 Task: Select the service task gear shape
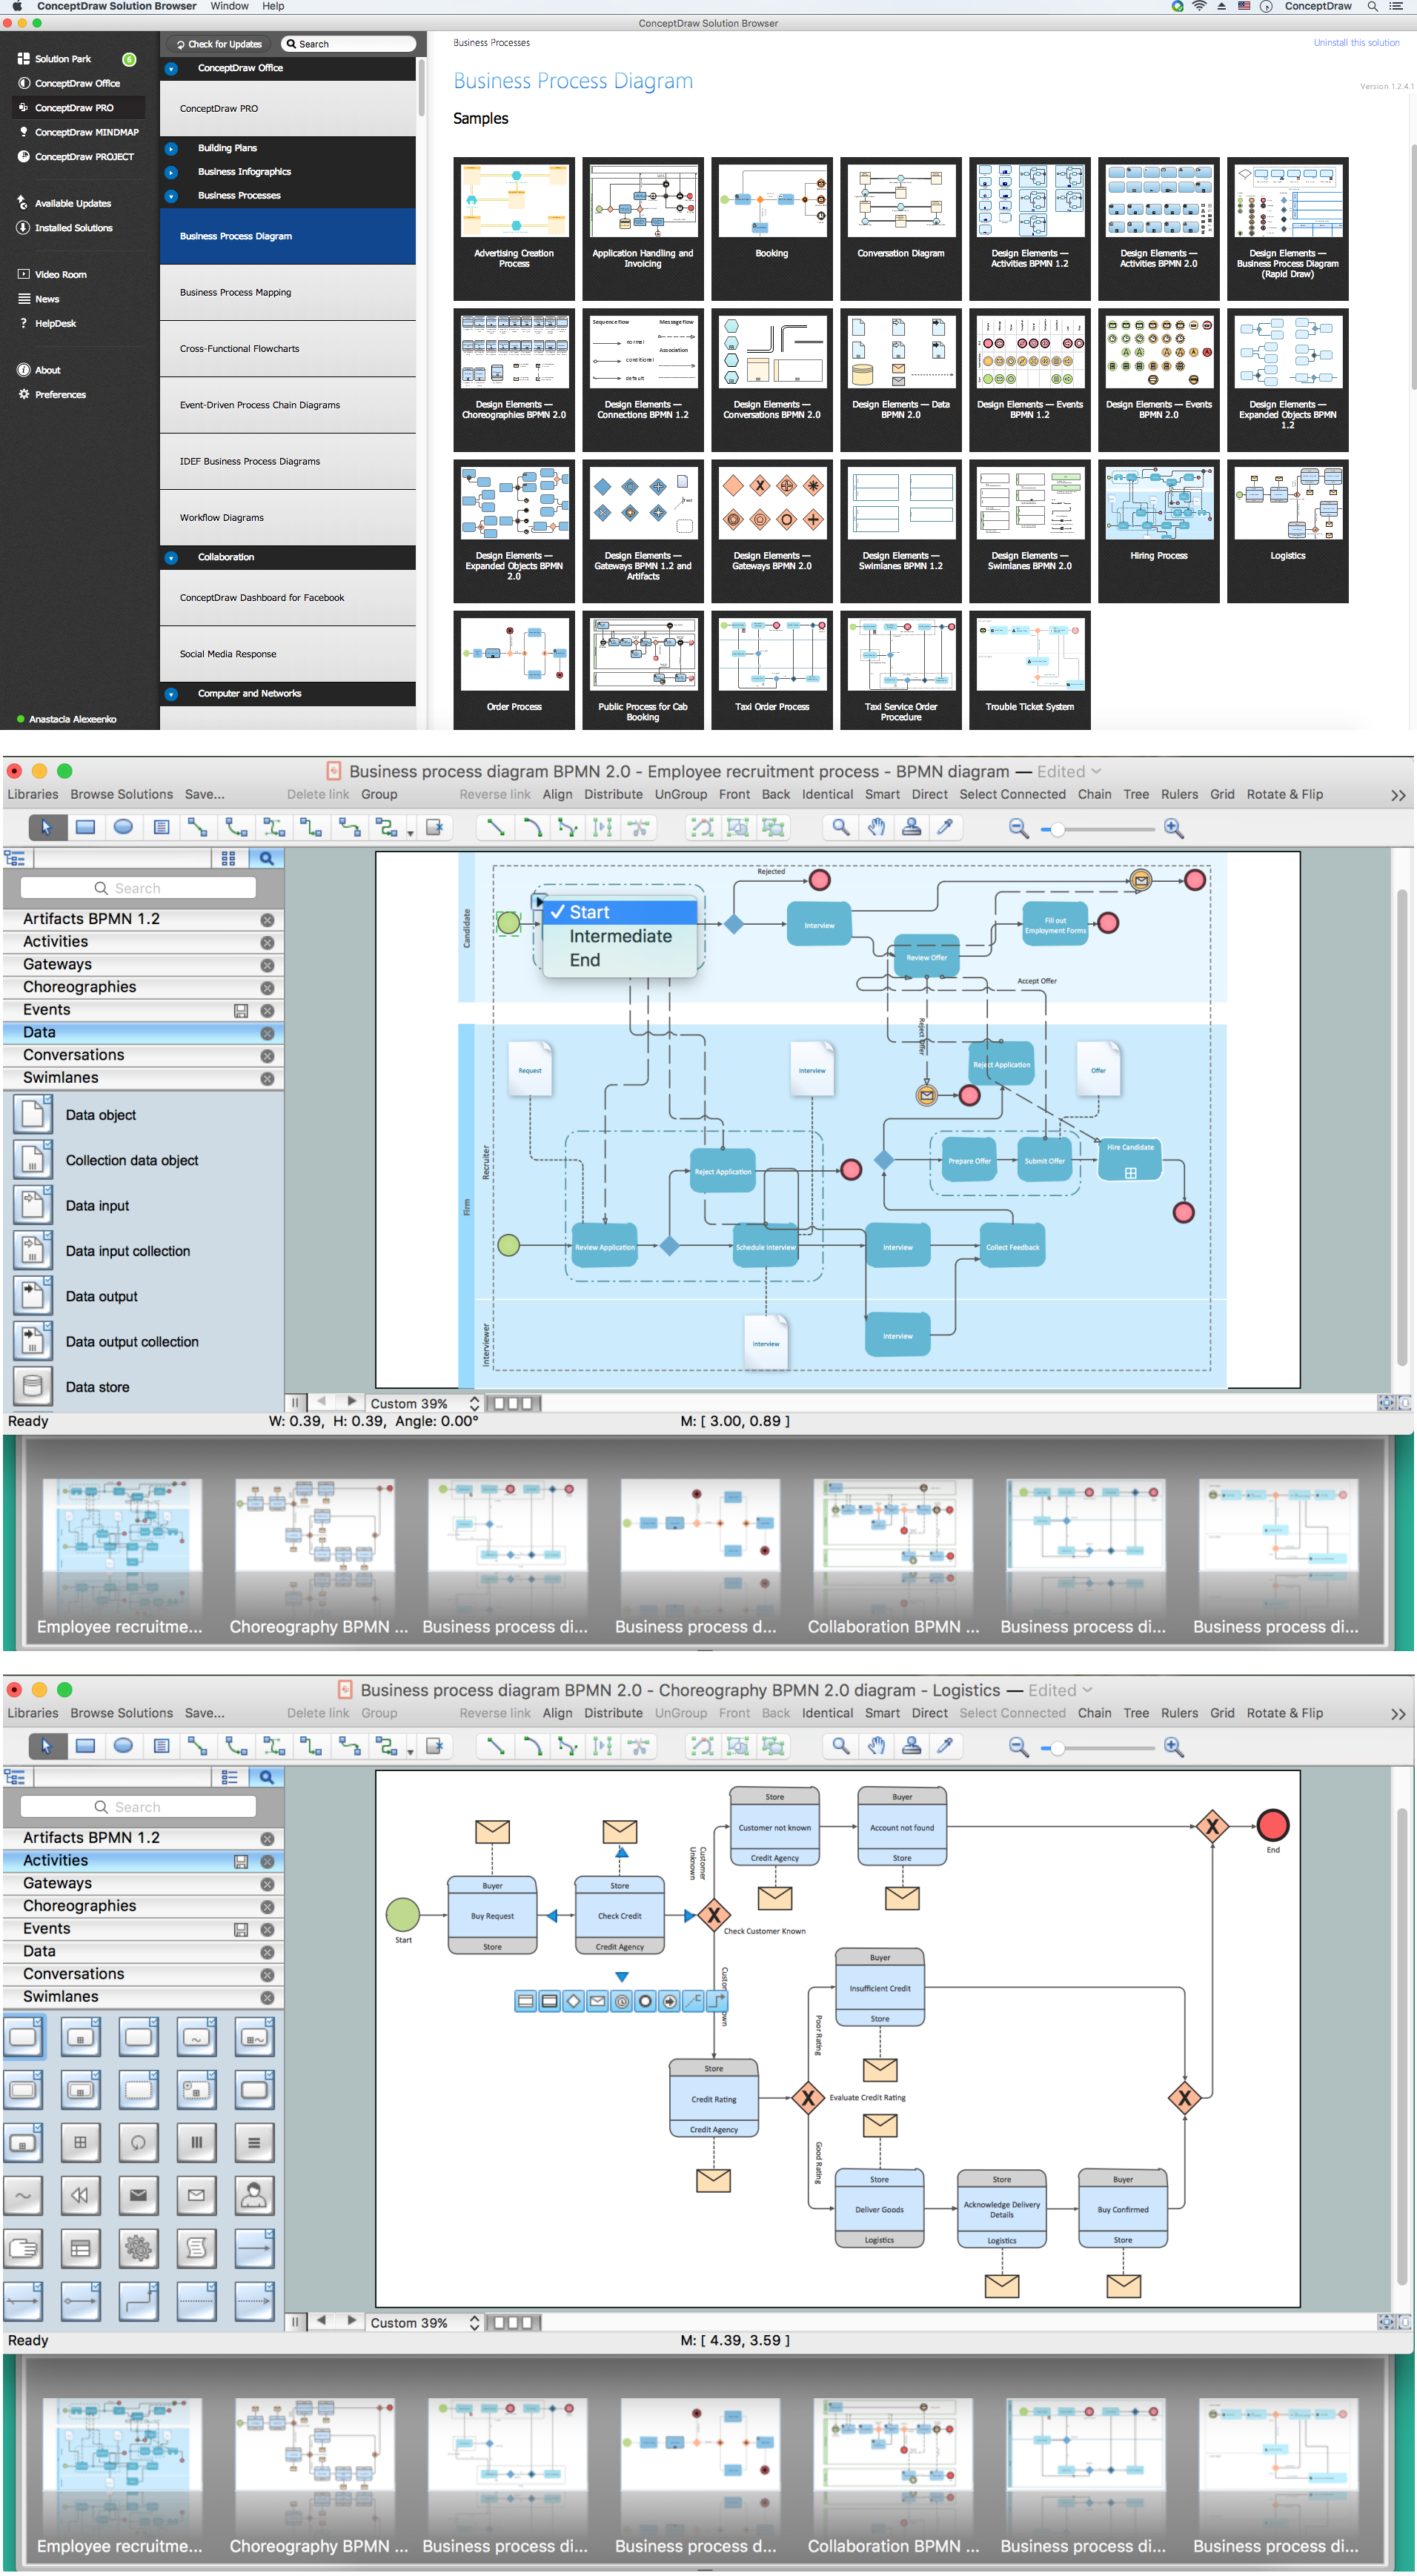[x=138, y=2249]
